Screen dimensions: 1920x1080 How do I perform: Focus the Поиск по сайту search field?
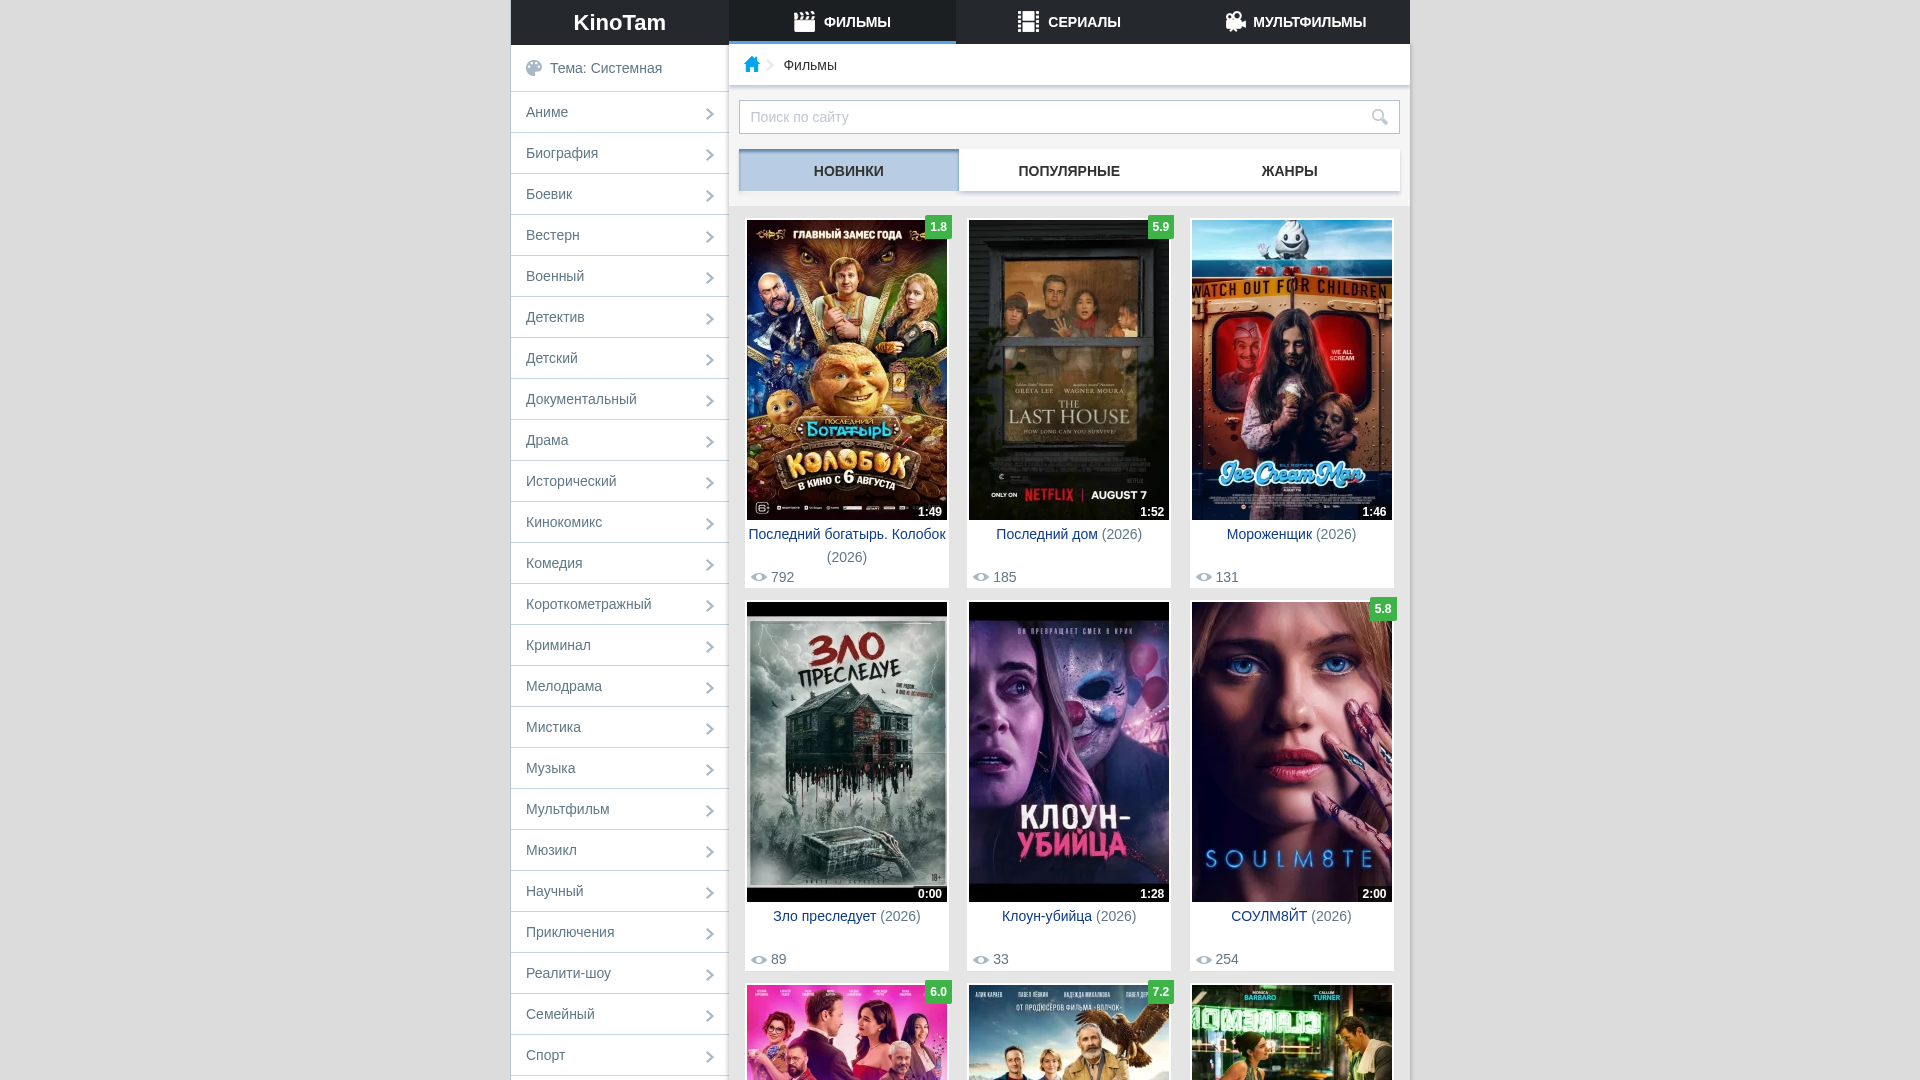click(1069, 117)
